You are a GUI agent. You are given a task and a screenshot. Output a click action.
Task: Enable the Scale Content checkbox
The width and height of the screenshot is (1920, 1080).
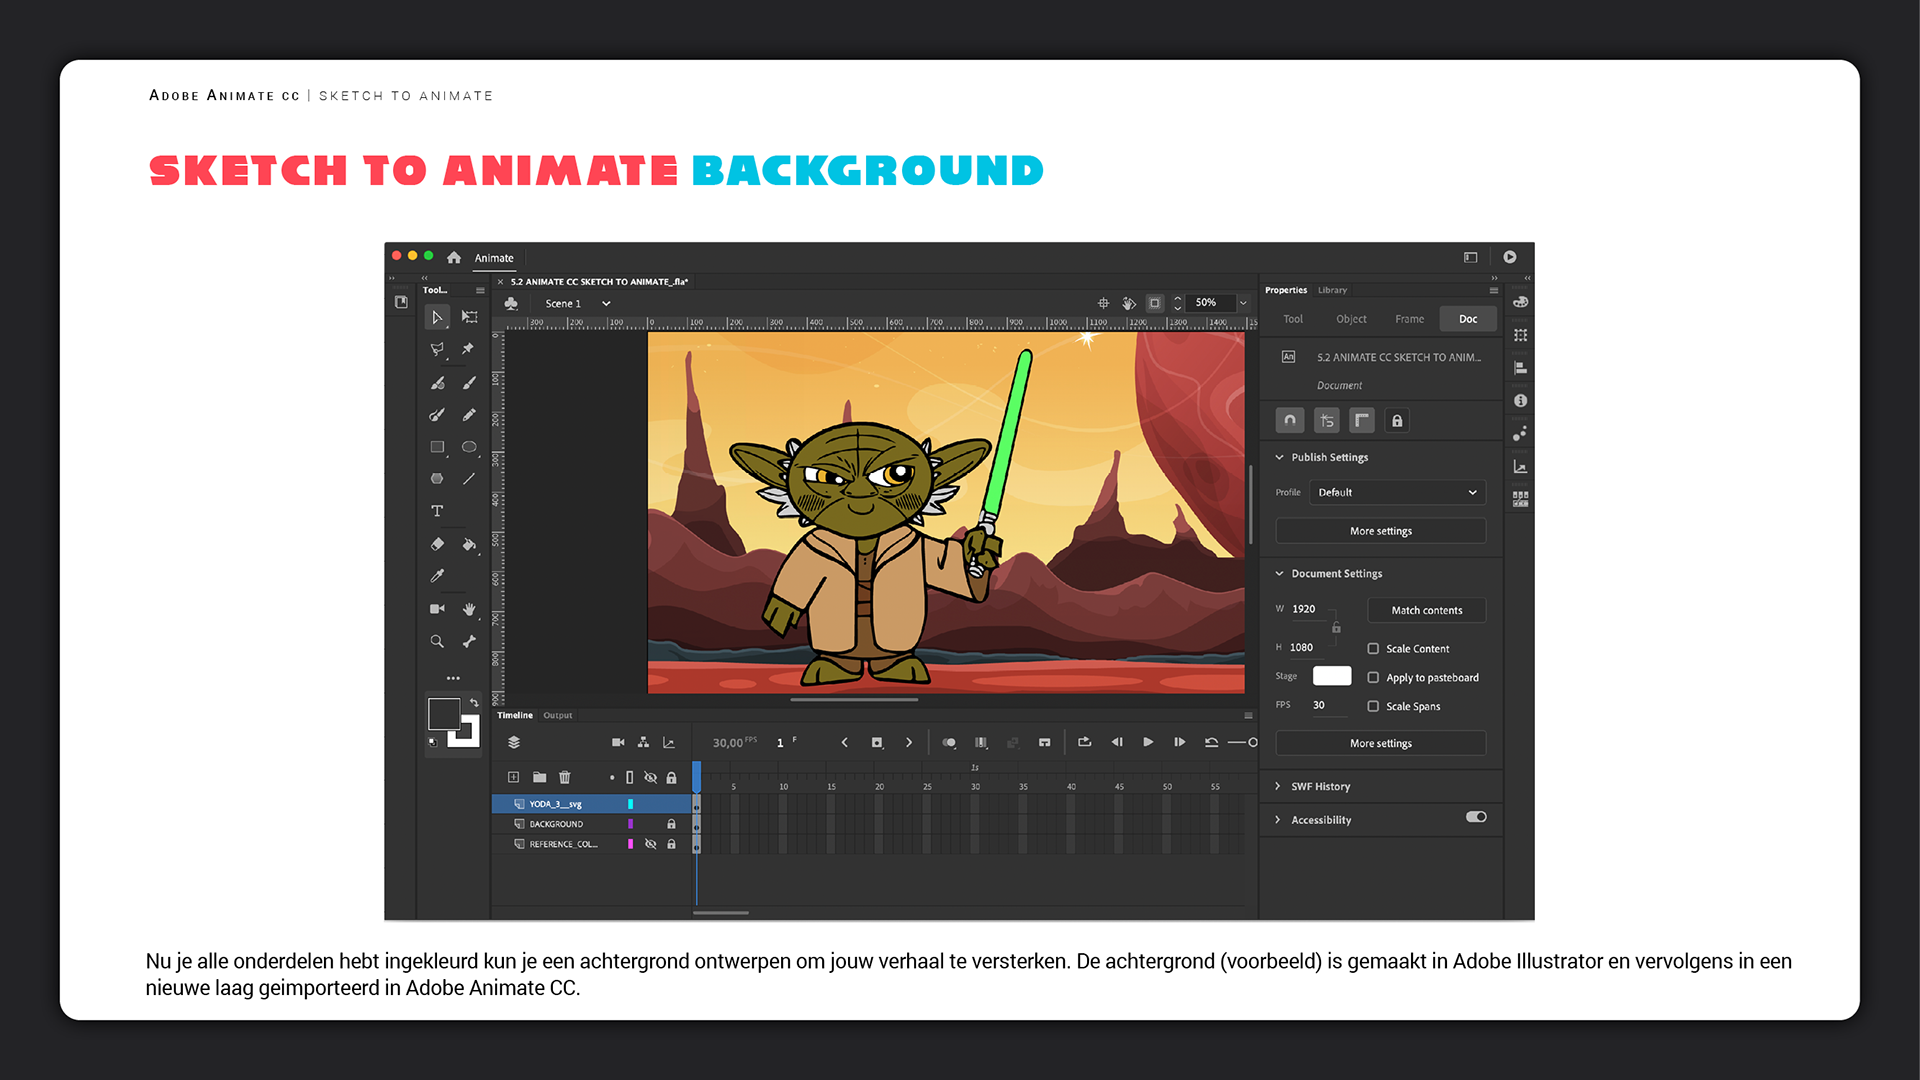[x=1373, y=649]
